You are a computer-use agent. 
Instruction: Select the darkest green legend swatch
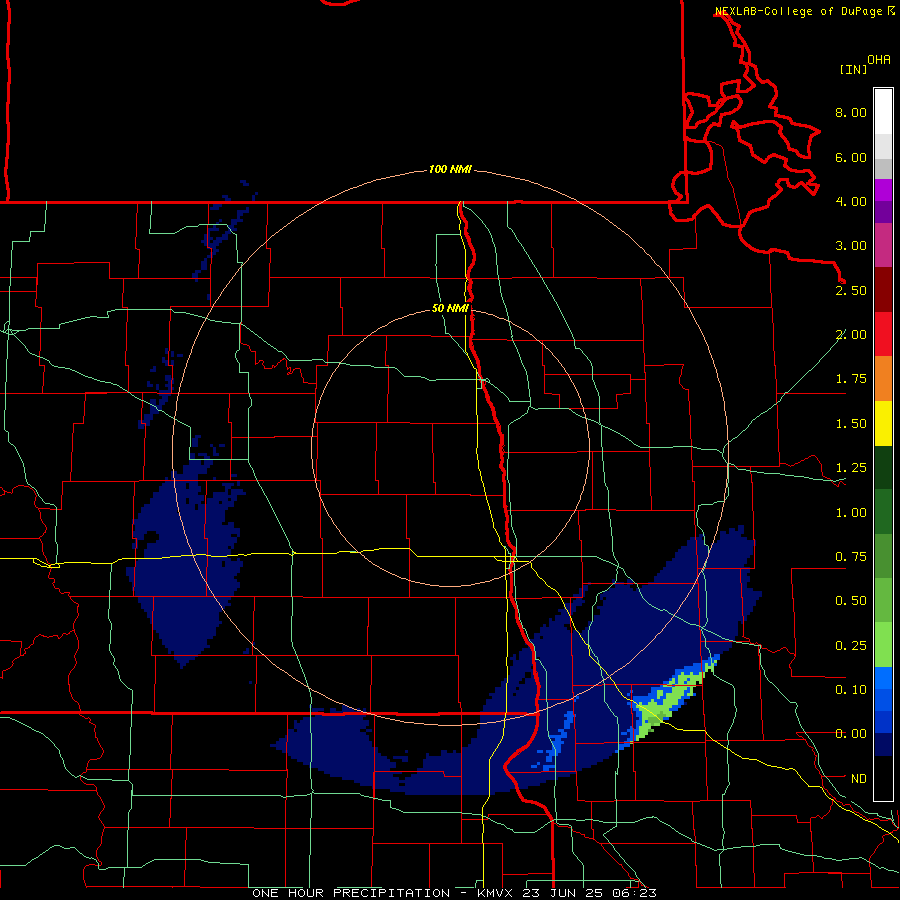point(883,468)
